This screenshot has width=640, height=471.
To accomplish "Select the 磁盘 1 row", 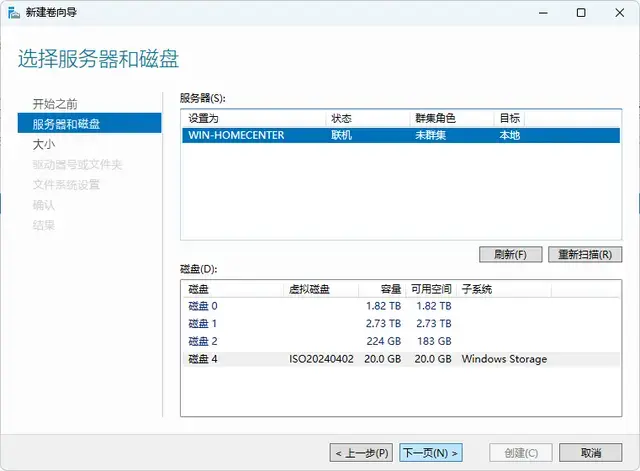I will 401,324.
